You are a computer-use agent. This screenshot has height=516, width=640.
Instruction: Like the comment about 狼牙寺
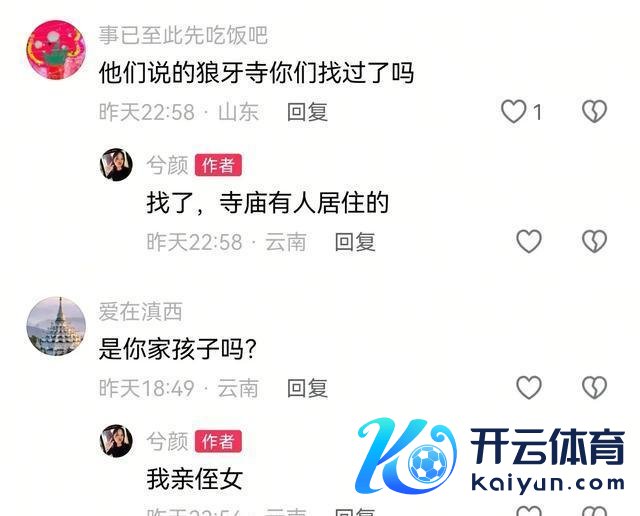pyautogui.click(x=513, y=111)
